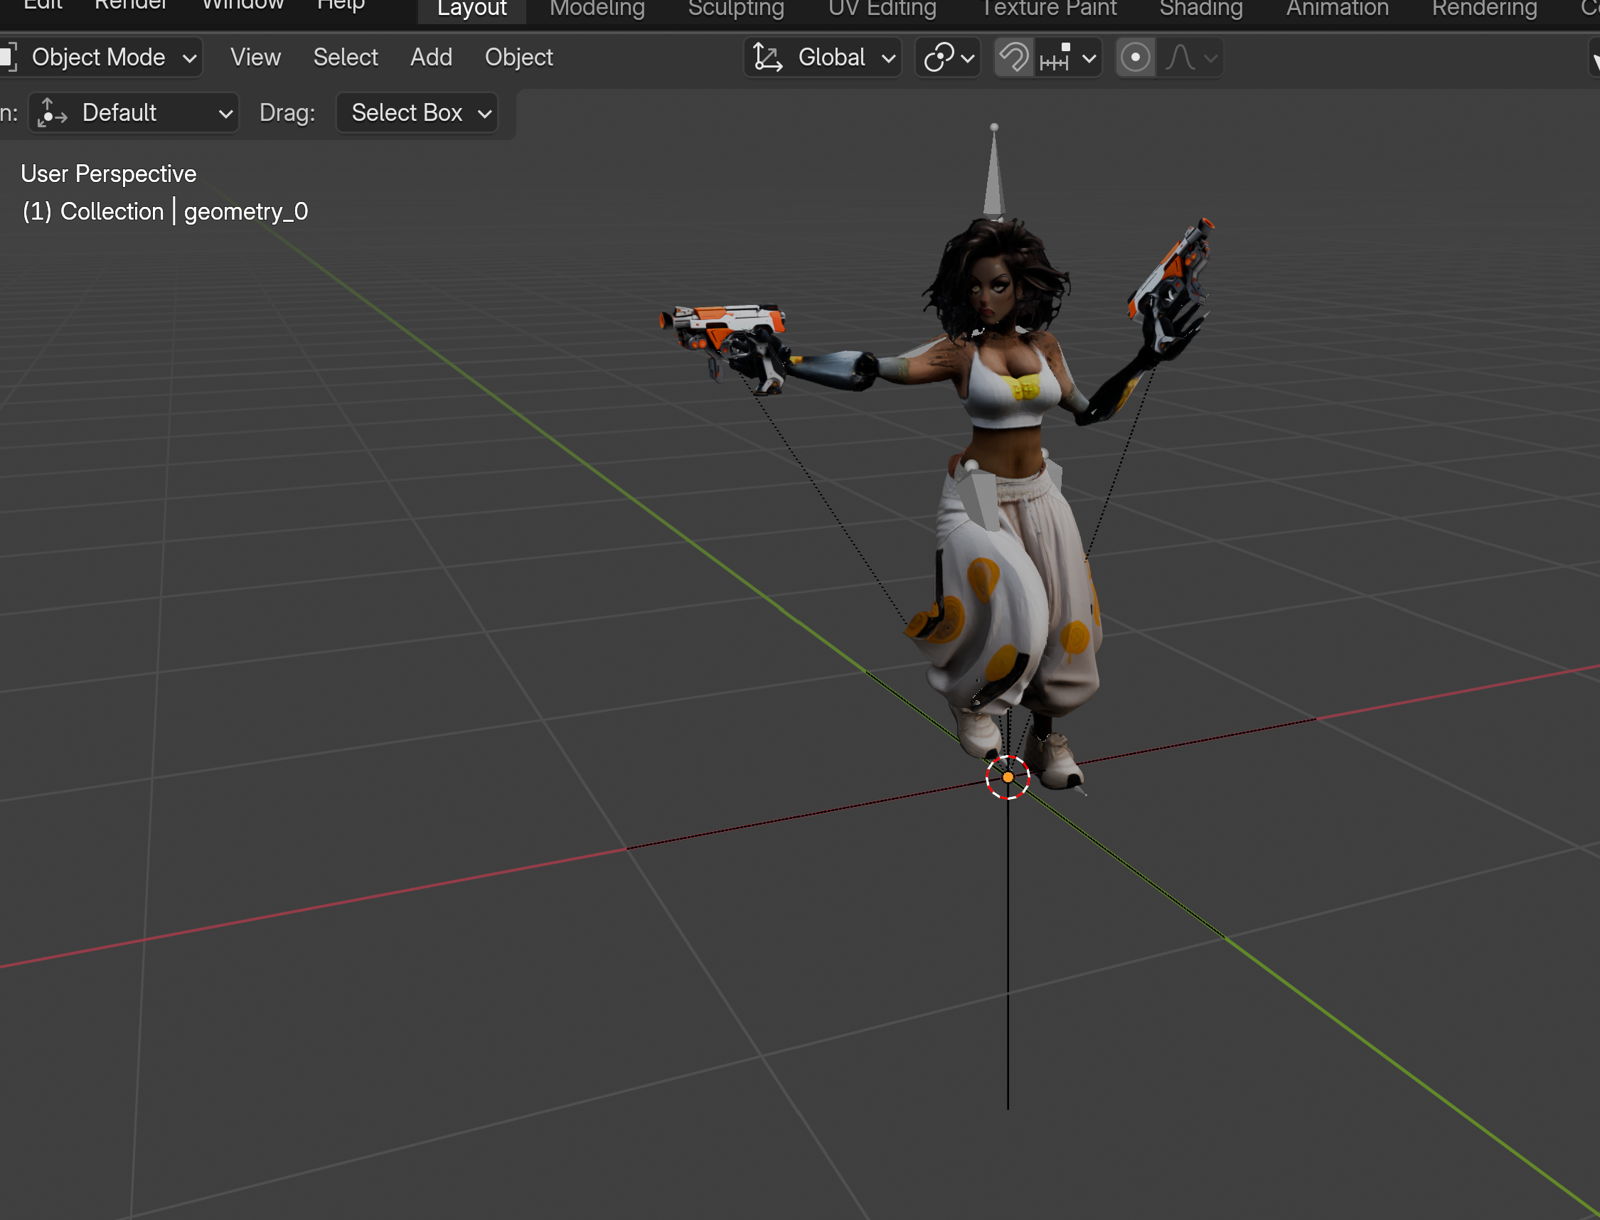
Task: Click the 3D cursor at world origin
Action: click(1008, 777)
